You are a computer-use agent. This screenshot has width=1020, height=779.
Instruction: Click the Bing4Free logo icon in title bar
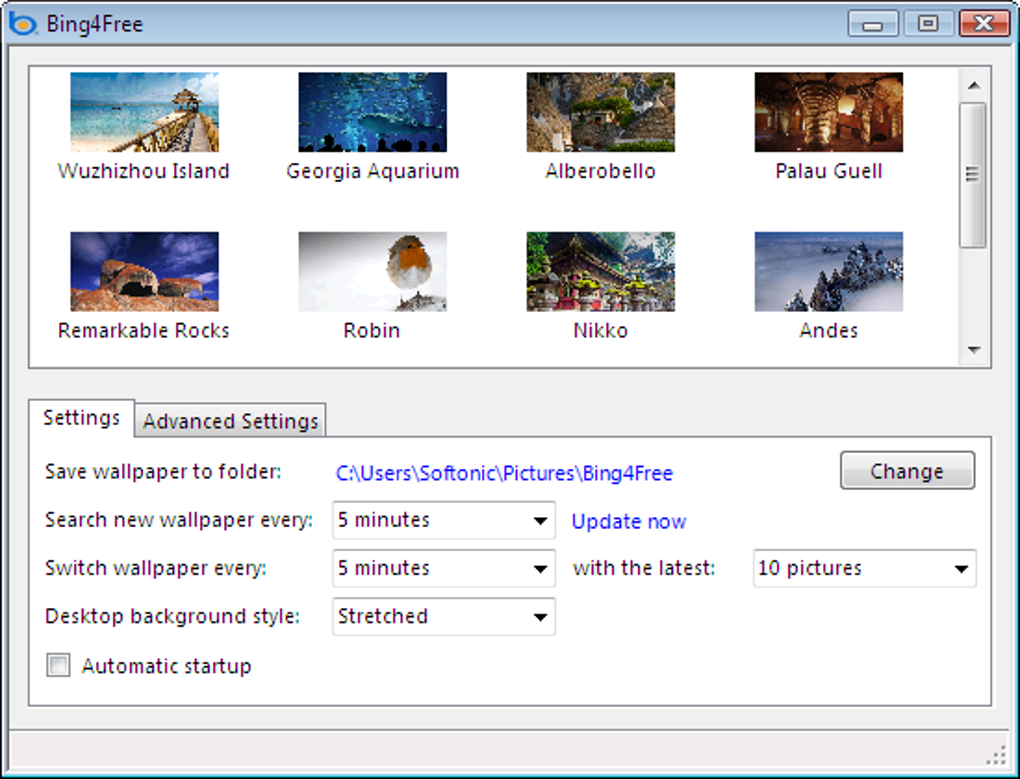[x=23, y=24]
